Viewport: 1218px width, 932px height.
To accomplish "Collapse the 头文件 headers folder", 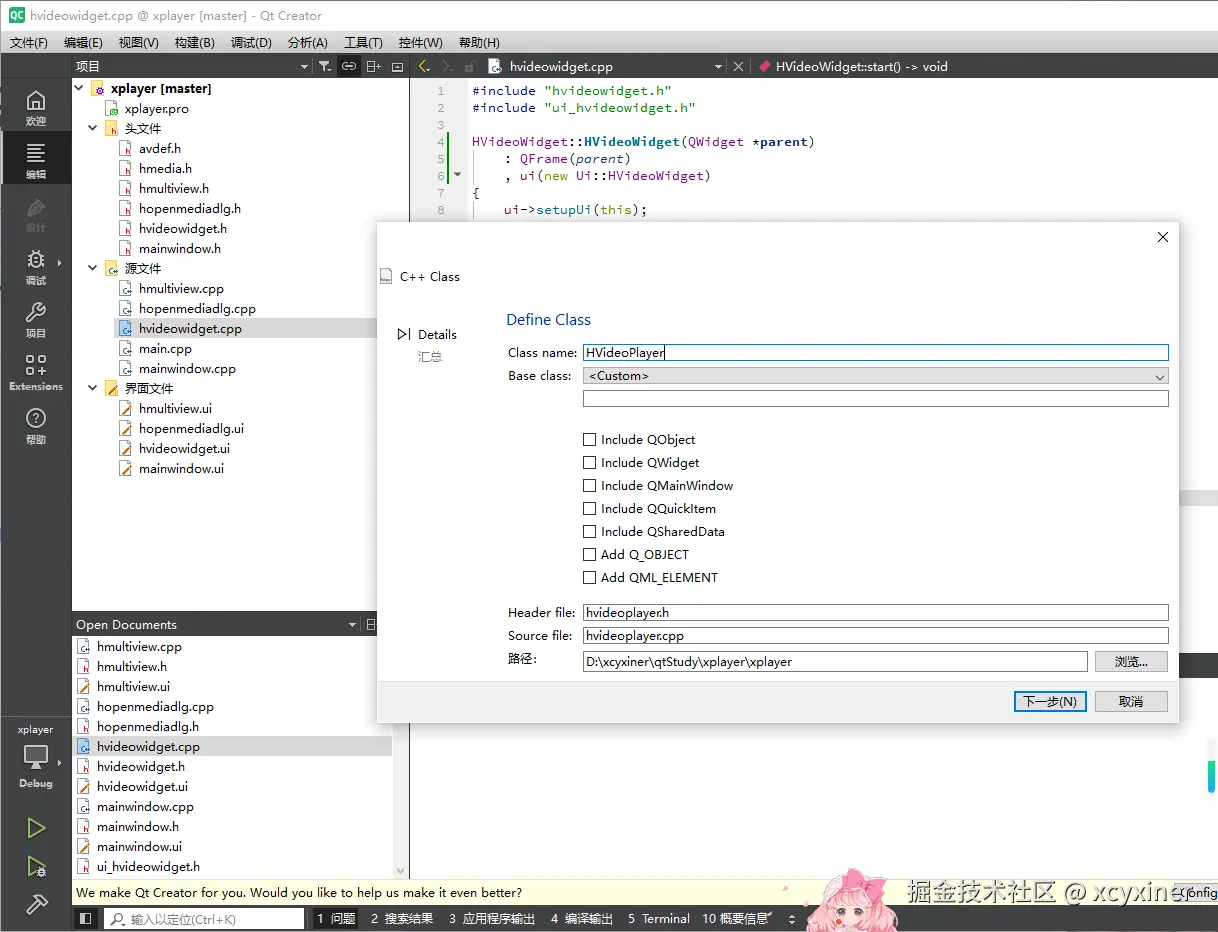I will point(94,128).
